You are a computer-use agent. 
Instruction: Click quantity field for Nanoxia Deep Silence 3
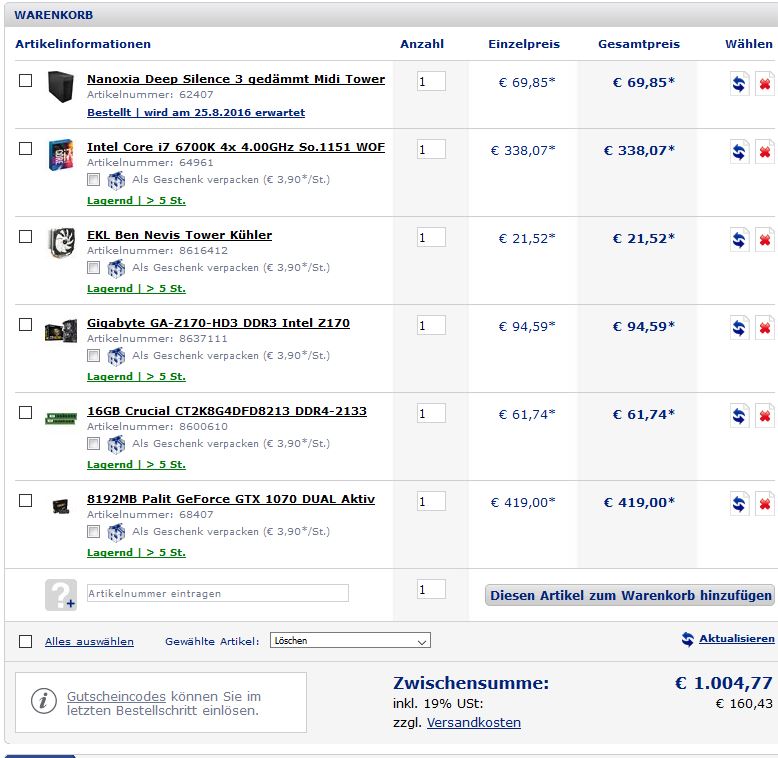tap(431, 81)
